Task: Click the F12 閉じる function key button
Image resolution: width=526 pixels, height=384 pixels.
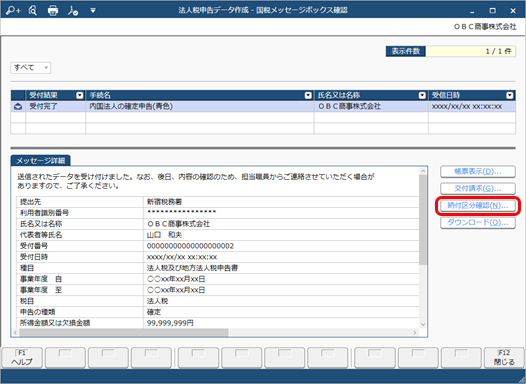Action: tap(504, 358)
